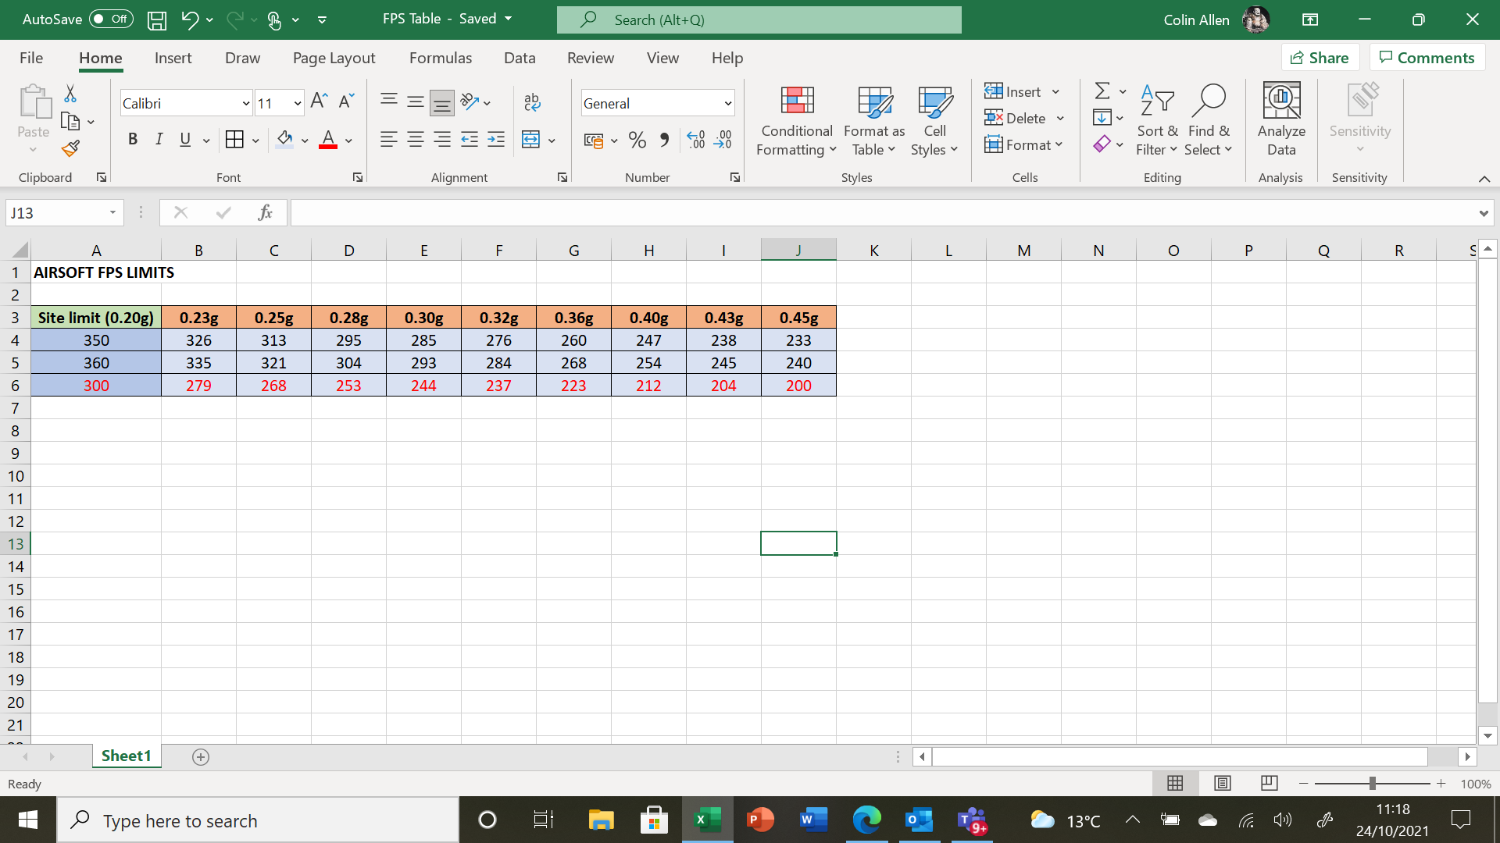Click the AutoSum sigma icon
This screenshot has height=843, width=1500.
(x=1102, y=92)
